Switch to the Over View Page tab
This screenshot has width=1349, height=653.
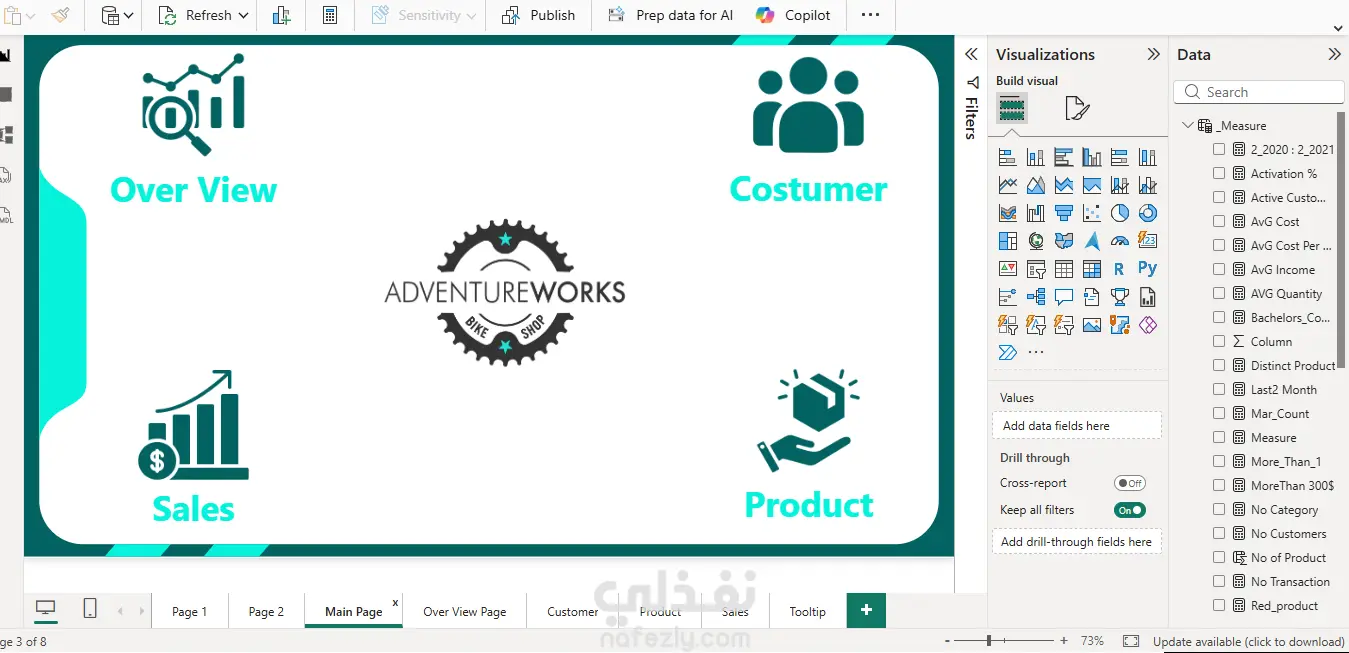click(465, 611)
